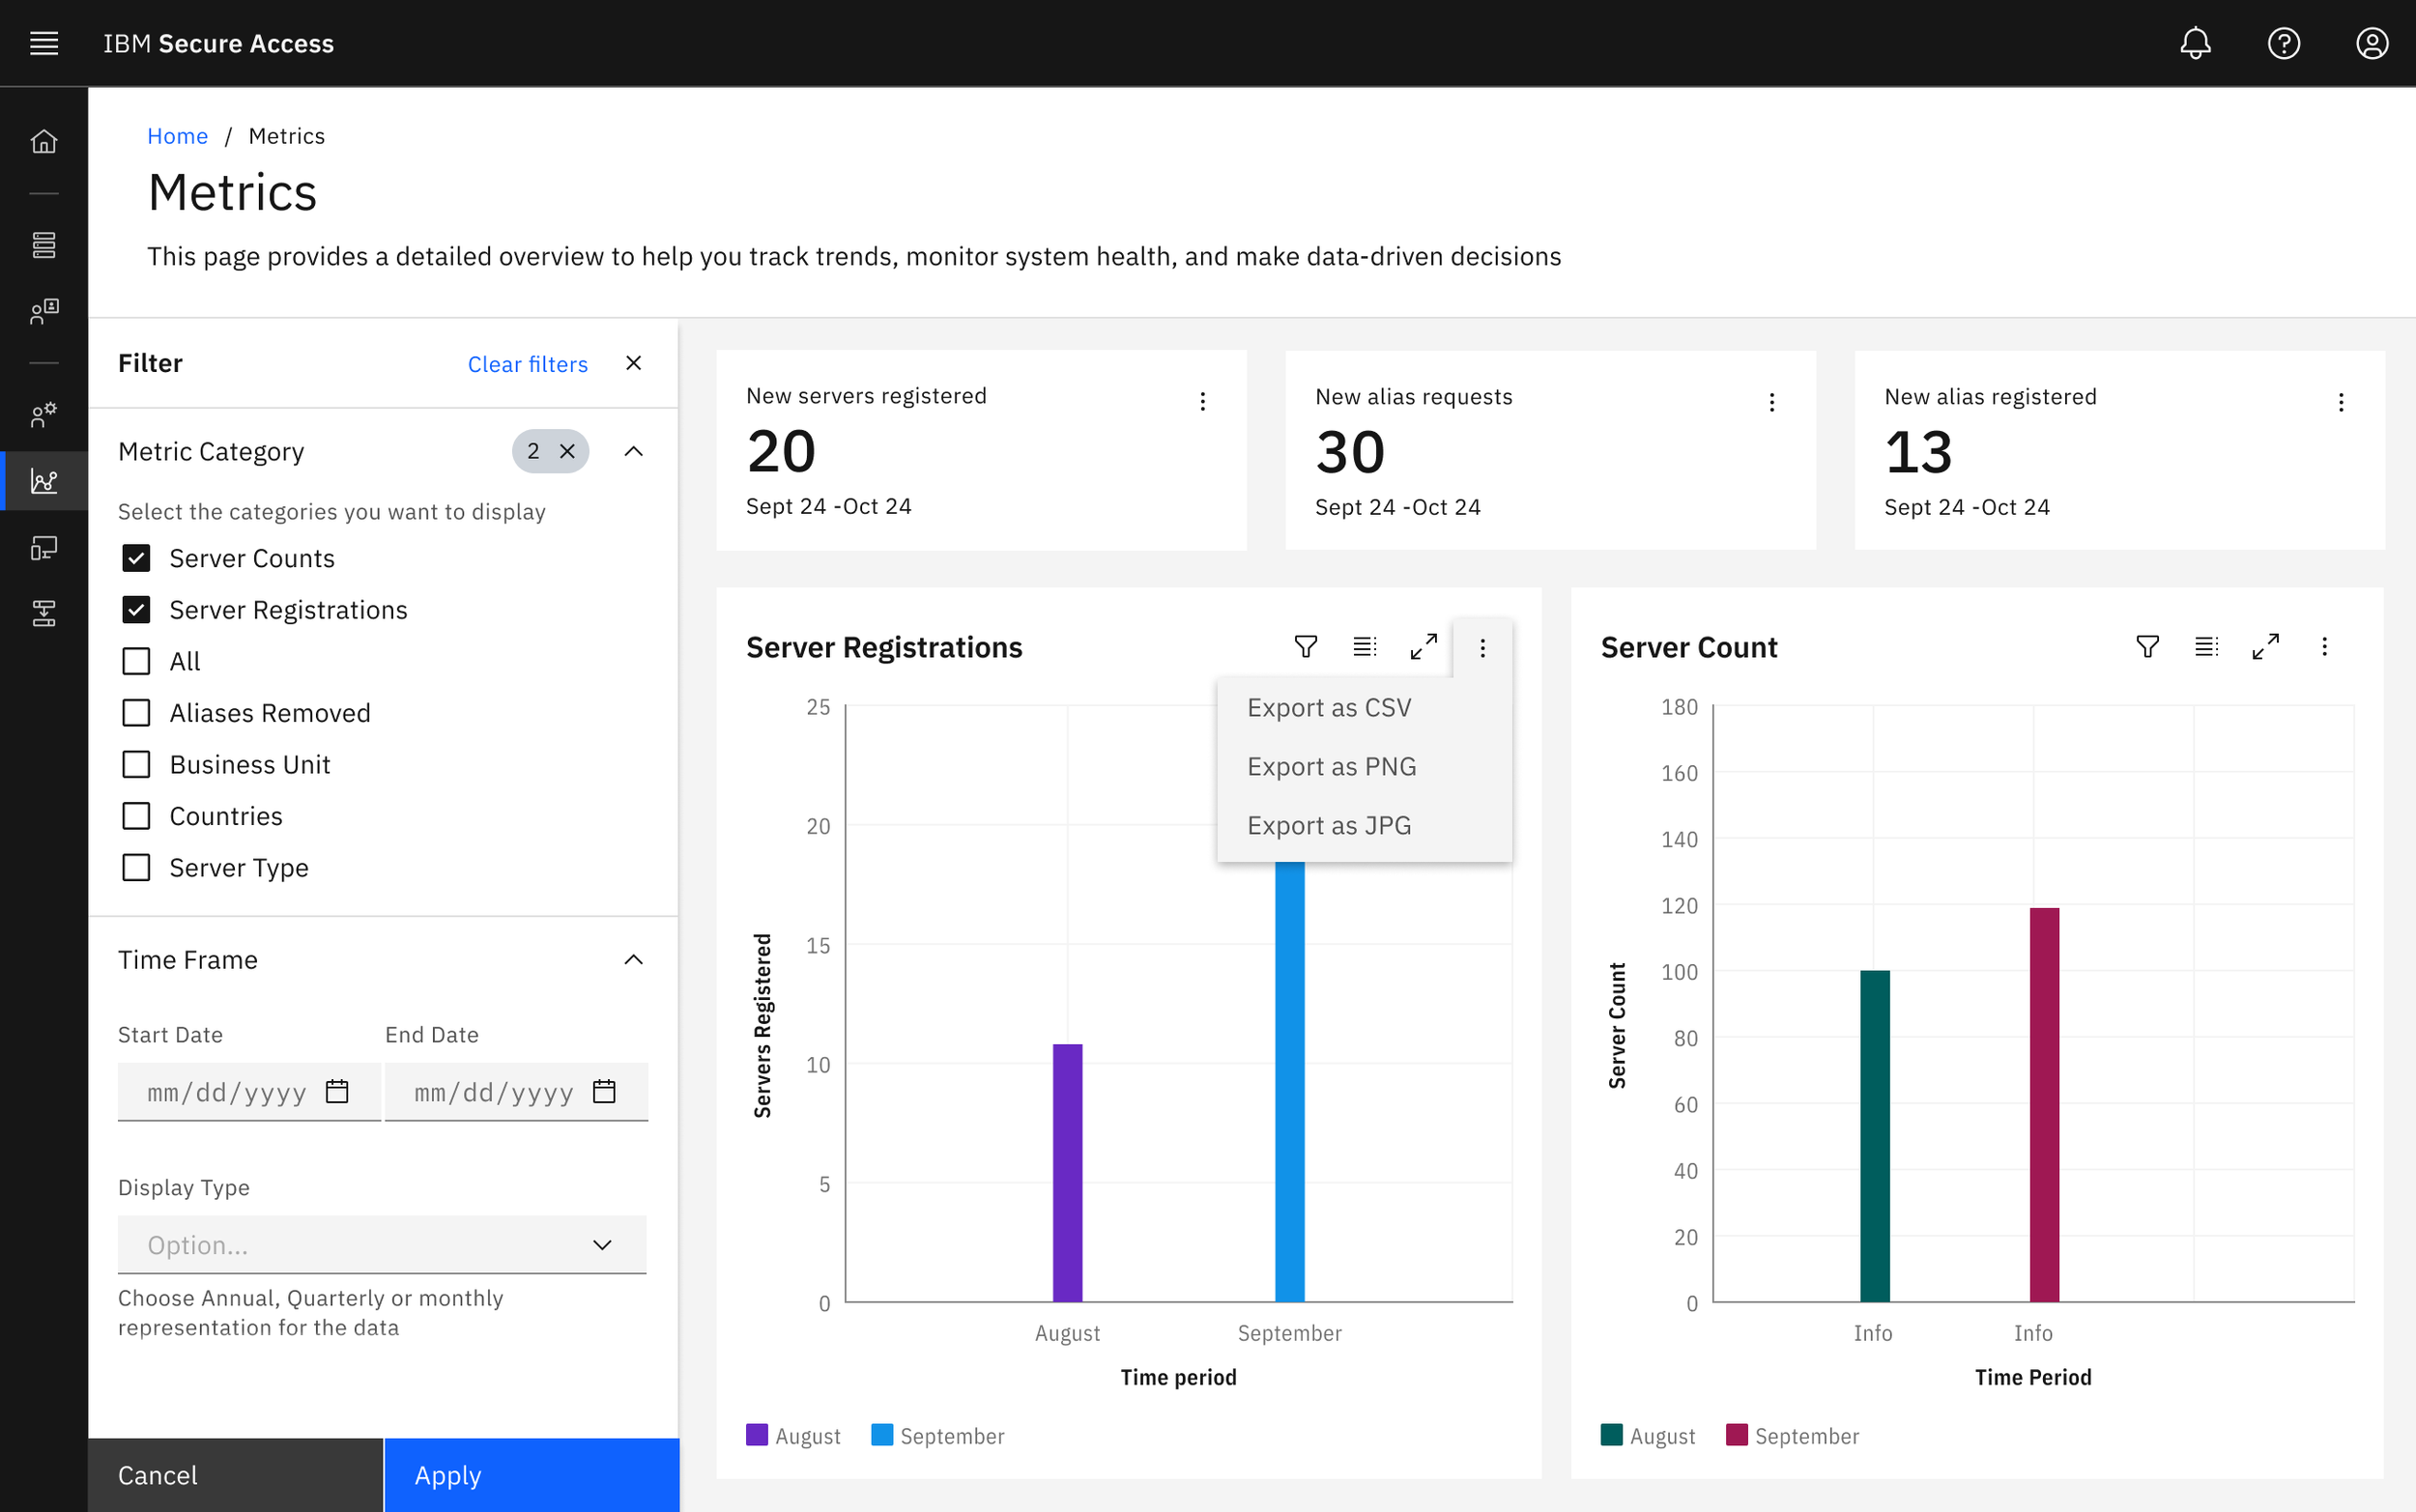Open the hamburger navigation menu

[x=44, y=43]
